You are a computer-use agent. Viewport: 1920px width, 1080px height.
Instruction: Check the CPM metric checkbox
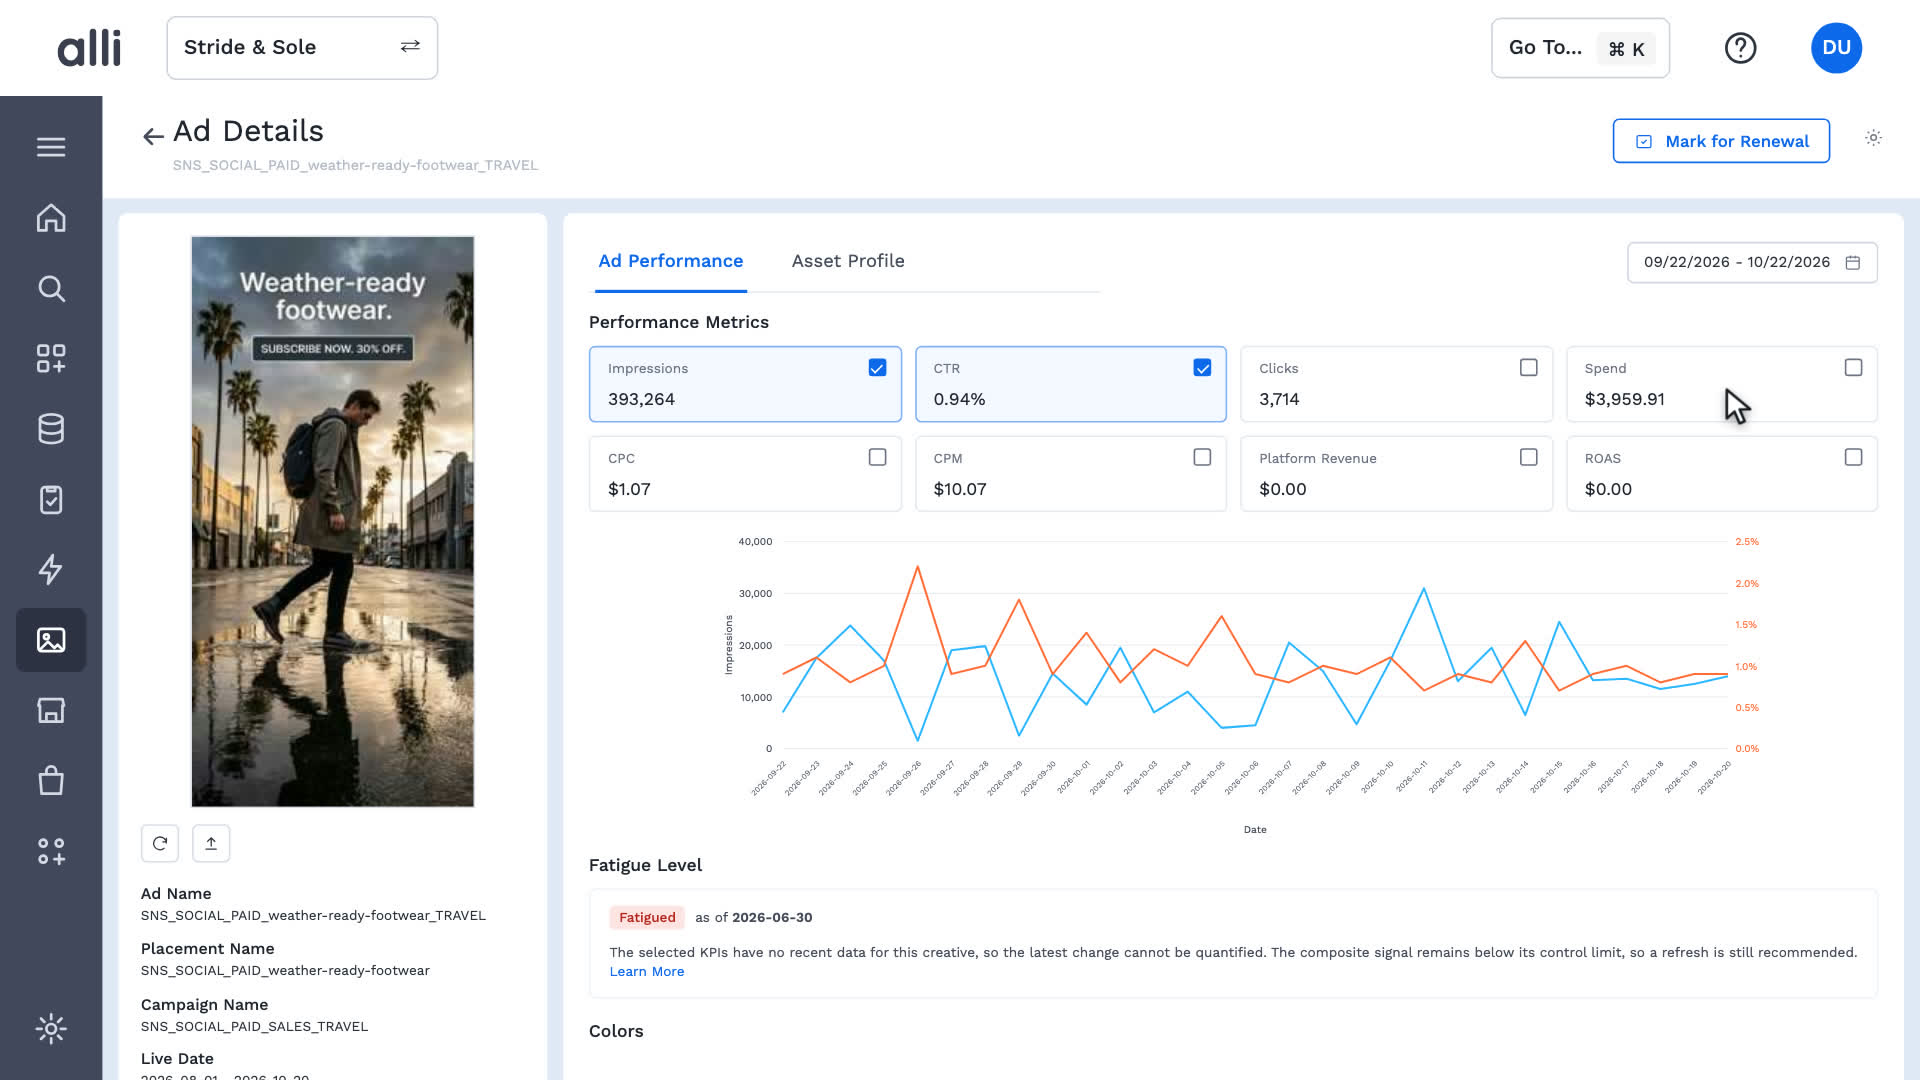(1202, 457)
